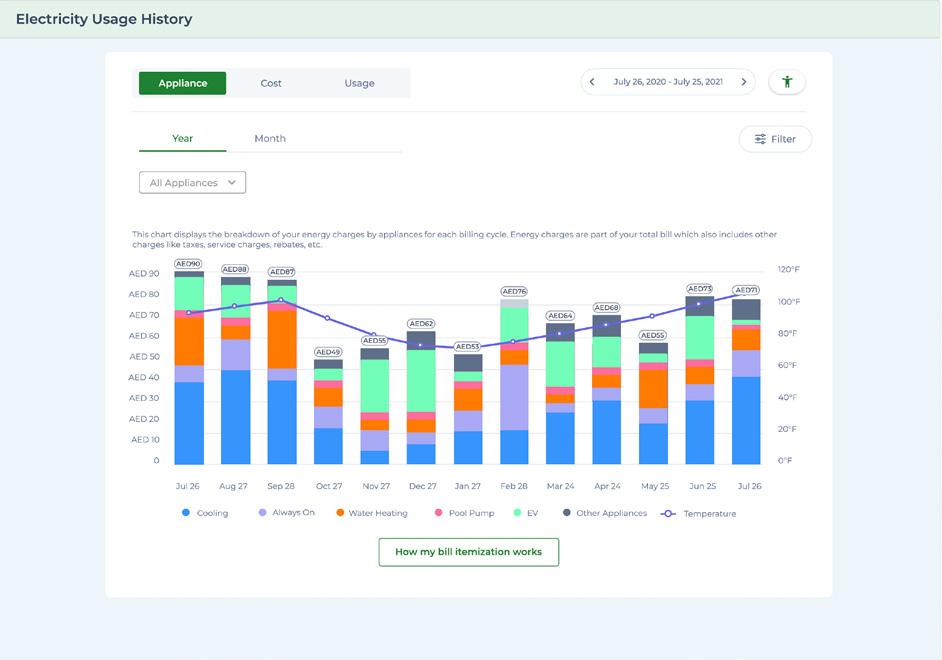
Task: Click the AED53 bar label
Action: 467,347
